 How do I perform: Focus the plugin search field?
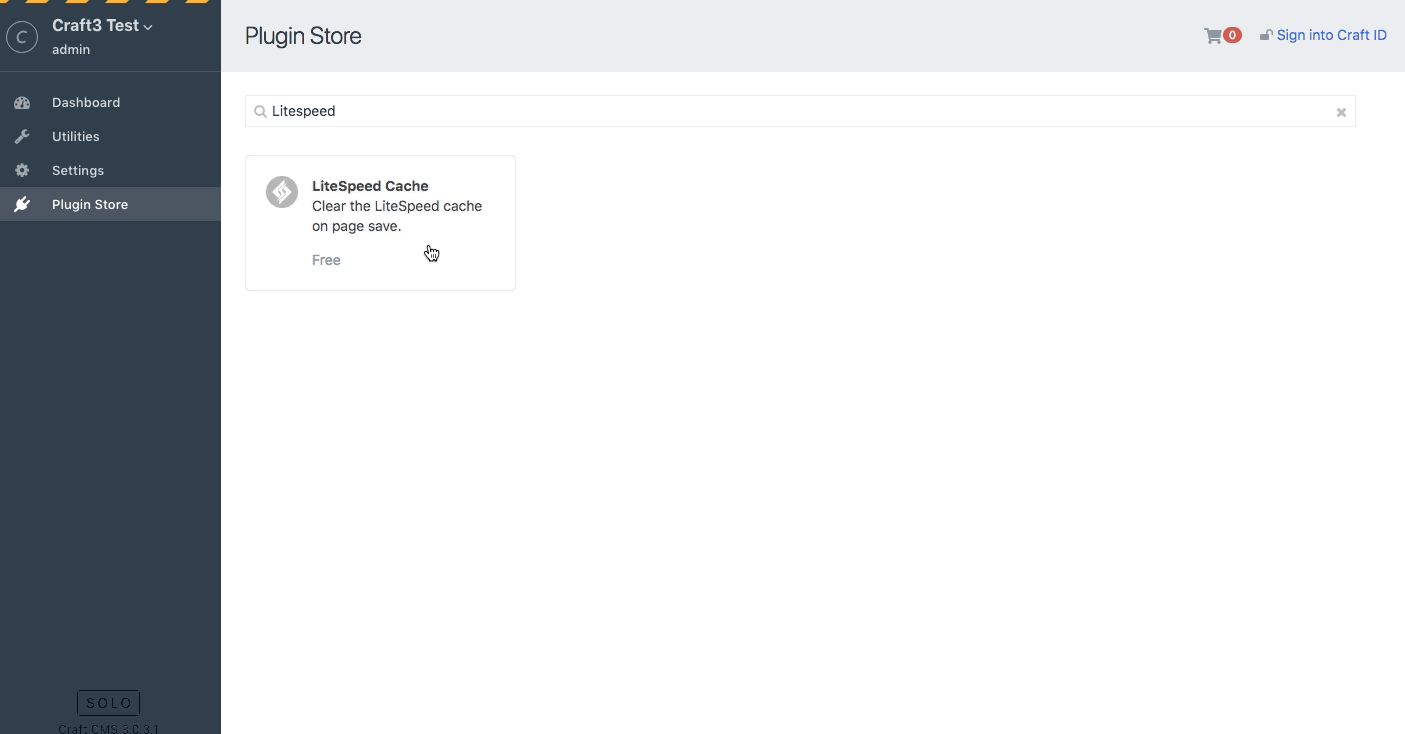pyautogui.click(x=800, y=111)
